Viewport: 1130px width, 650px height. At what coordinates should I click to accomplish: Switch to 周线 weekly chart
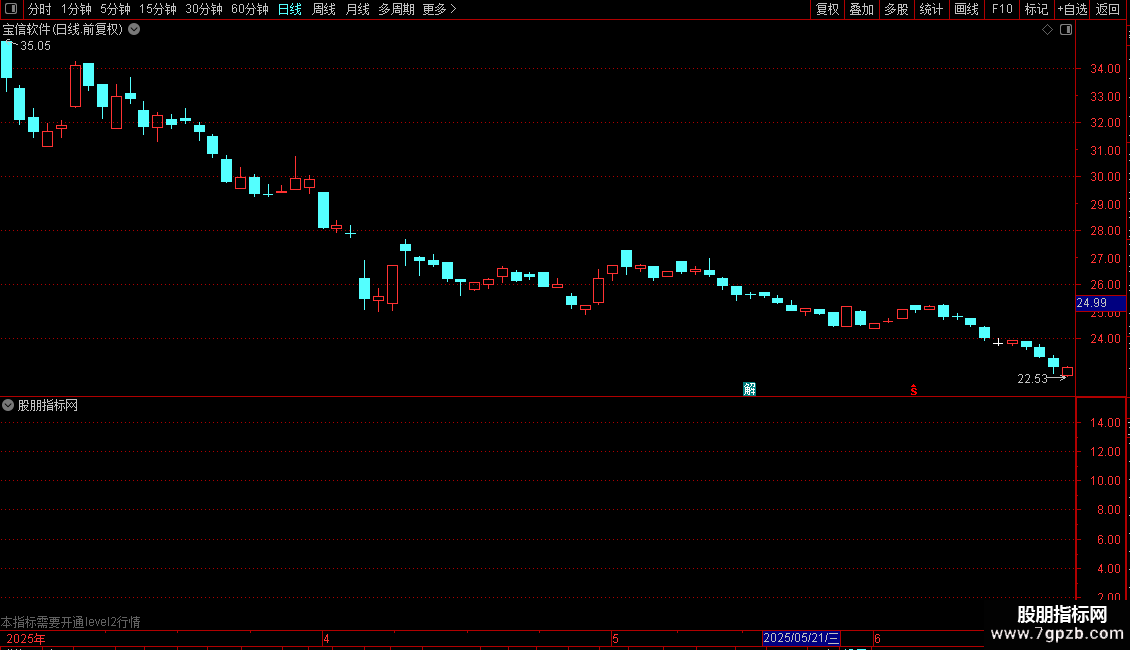tap(324, 9)
